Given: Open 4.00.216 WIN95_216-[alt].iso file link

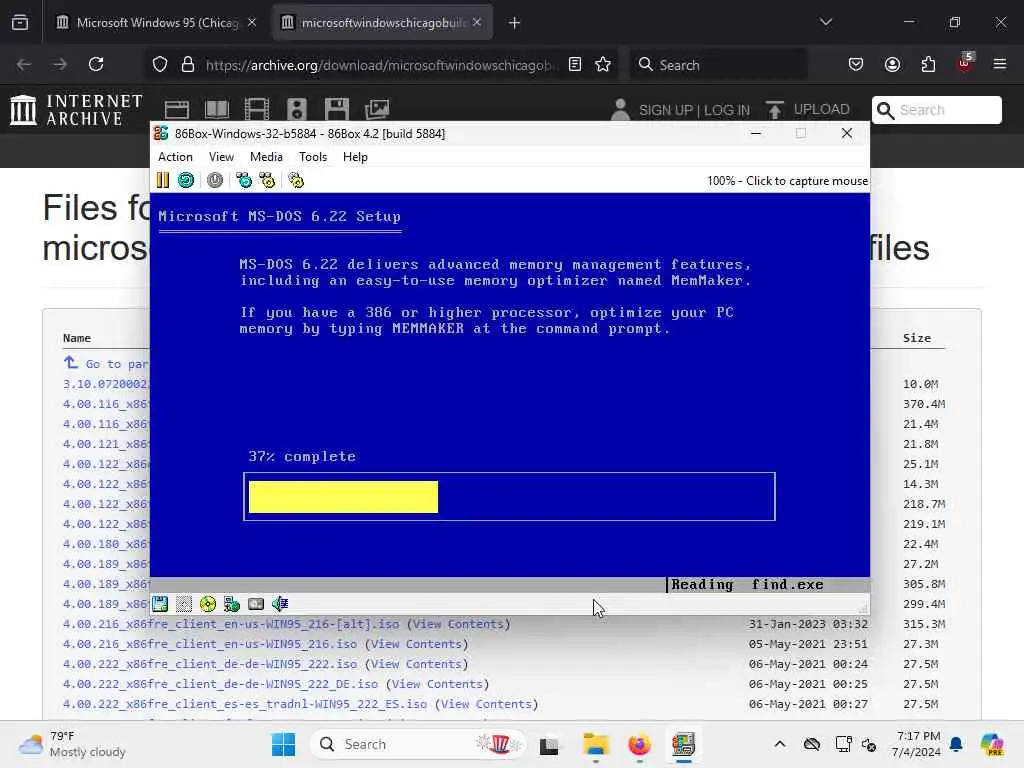Looking at the screenshot, I should click(x=231, y=624).
